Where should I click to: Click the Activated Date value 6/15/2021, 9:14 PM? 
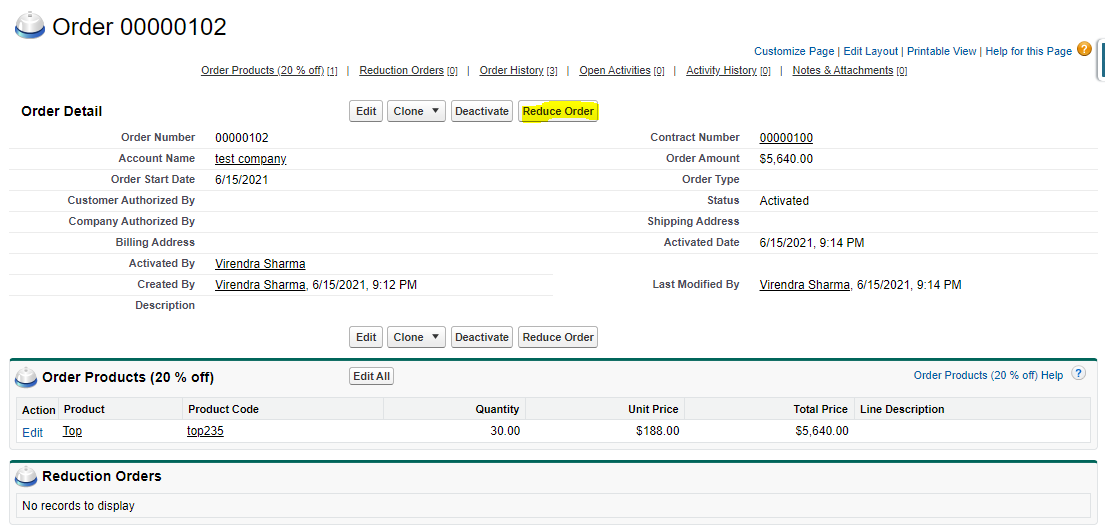pyautogui.click(x=812, y=243)
